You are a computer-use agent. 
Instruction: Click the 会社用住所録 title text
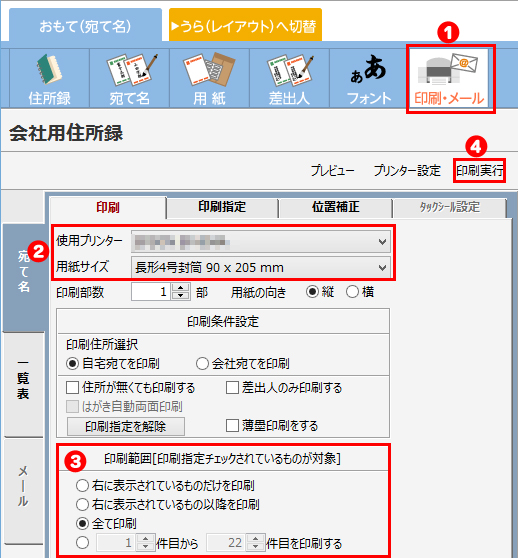[x=66, y=133]
